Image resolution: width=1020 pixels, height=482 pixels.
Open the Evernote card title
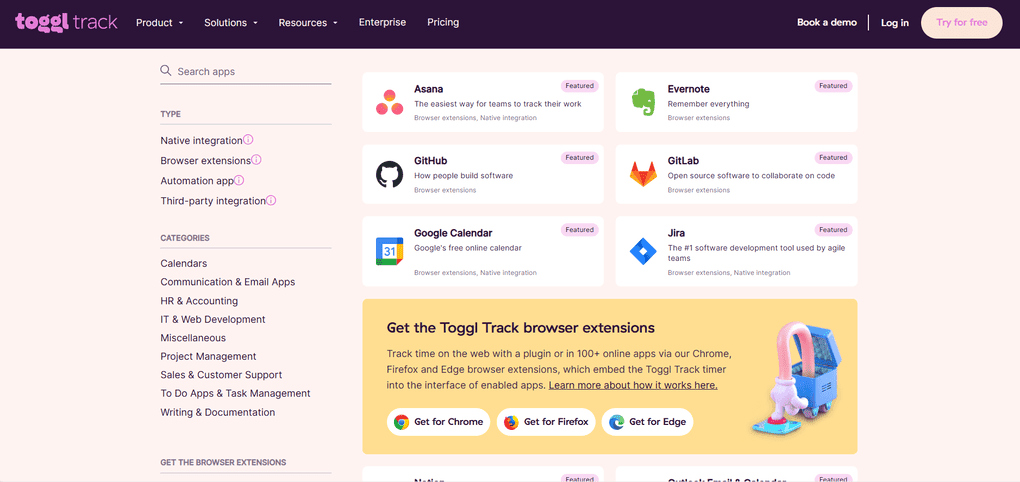pyautogui.click(x=688, y=89)
